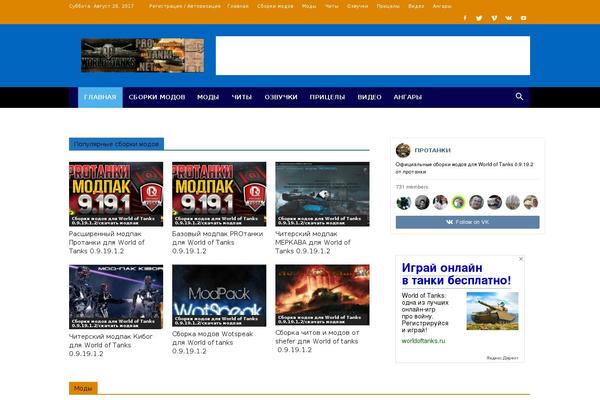Open the Базовый модпак PROтанки thumbnail

219,194
